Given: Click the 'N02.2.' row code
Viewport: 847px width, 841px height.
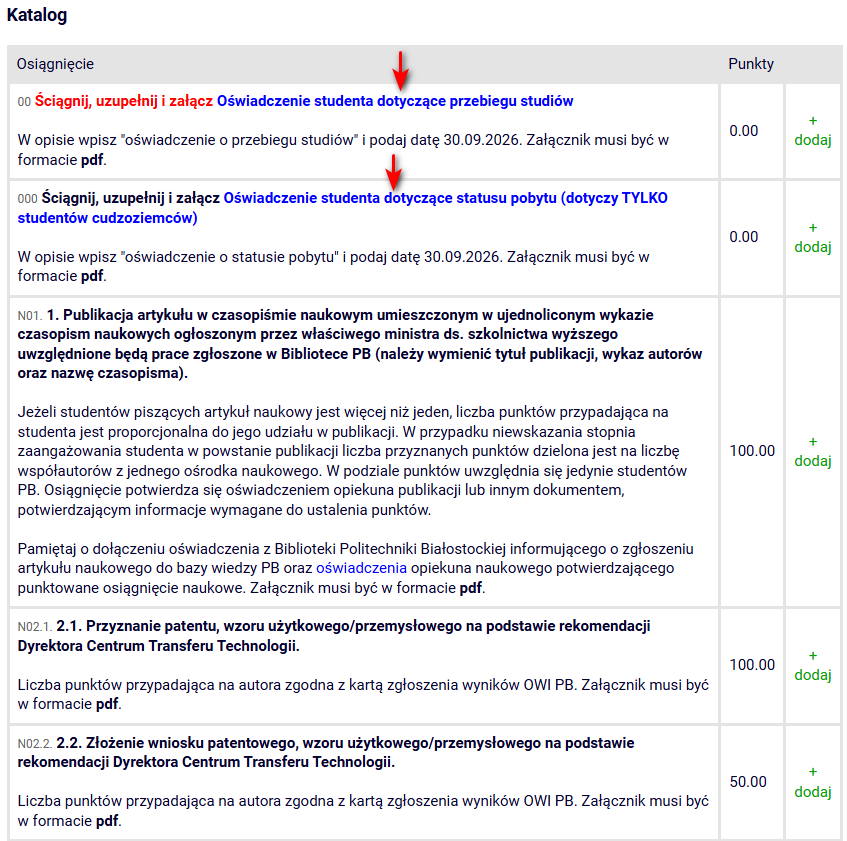Looking at the screenshot, I should pyautogui.click(x=35, y=744).
